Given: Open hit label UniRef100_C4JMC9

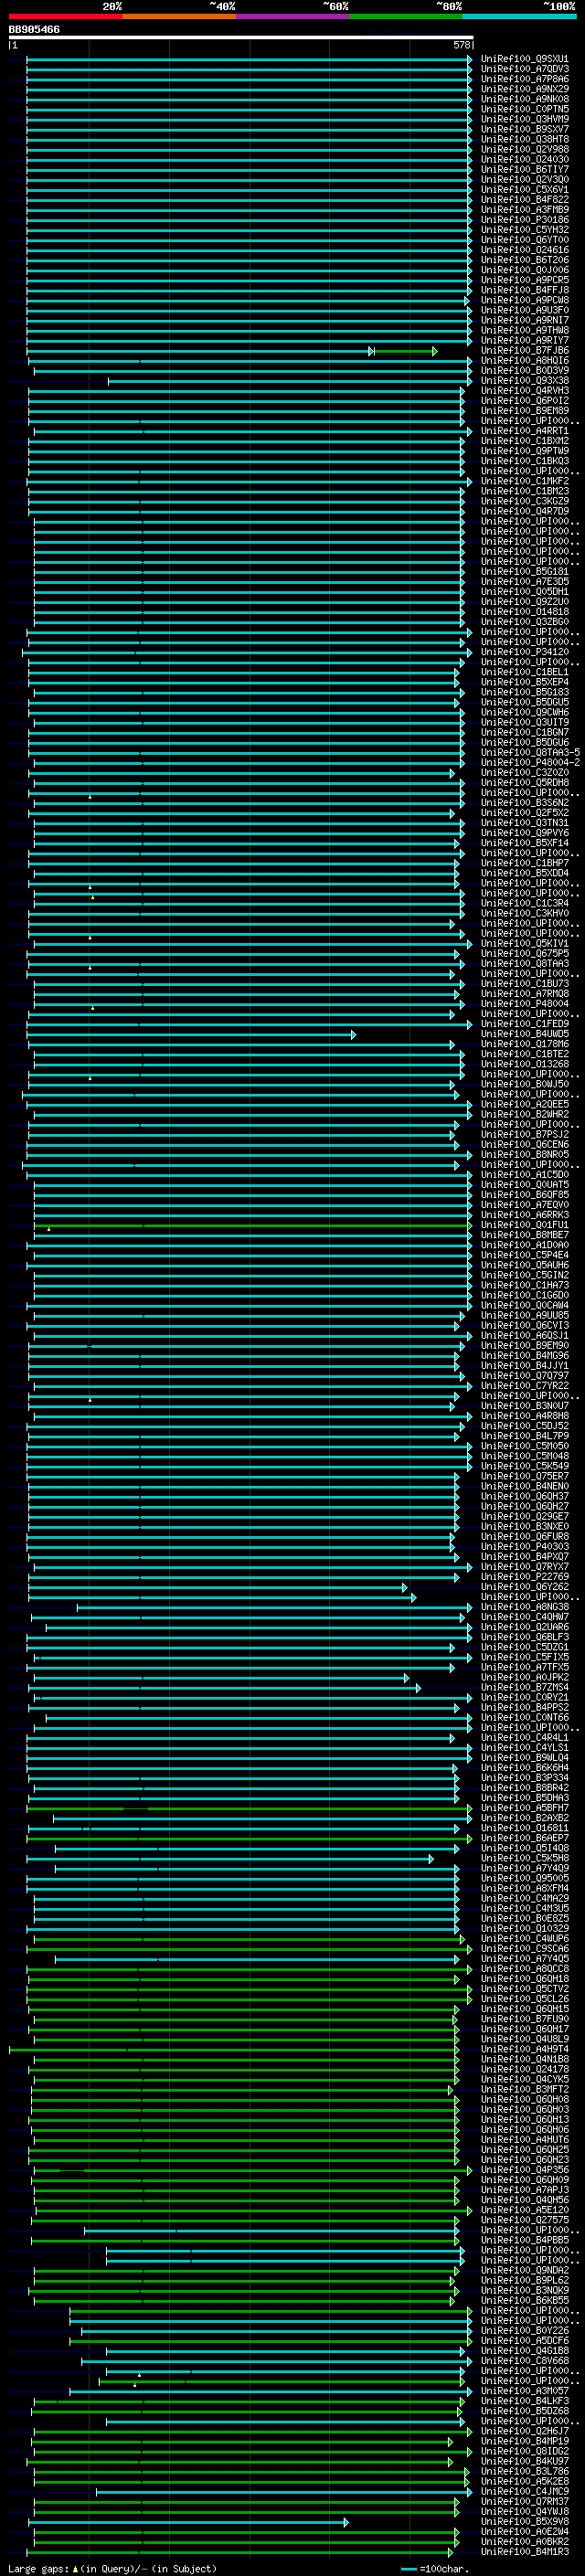Looking at the screenshot, I should 524,2491.
